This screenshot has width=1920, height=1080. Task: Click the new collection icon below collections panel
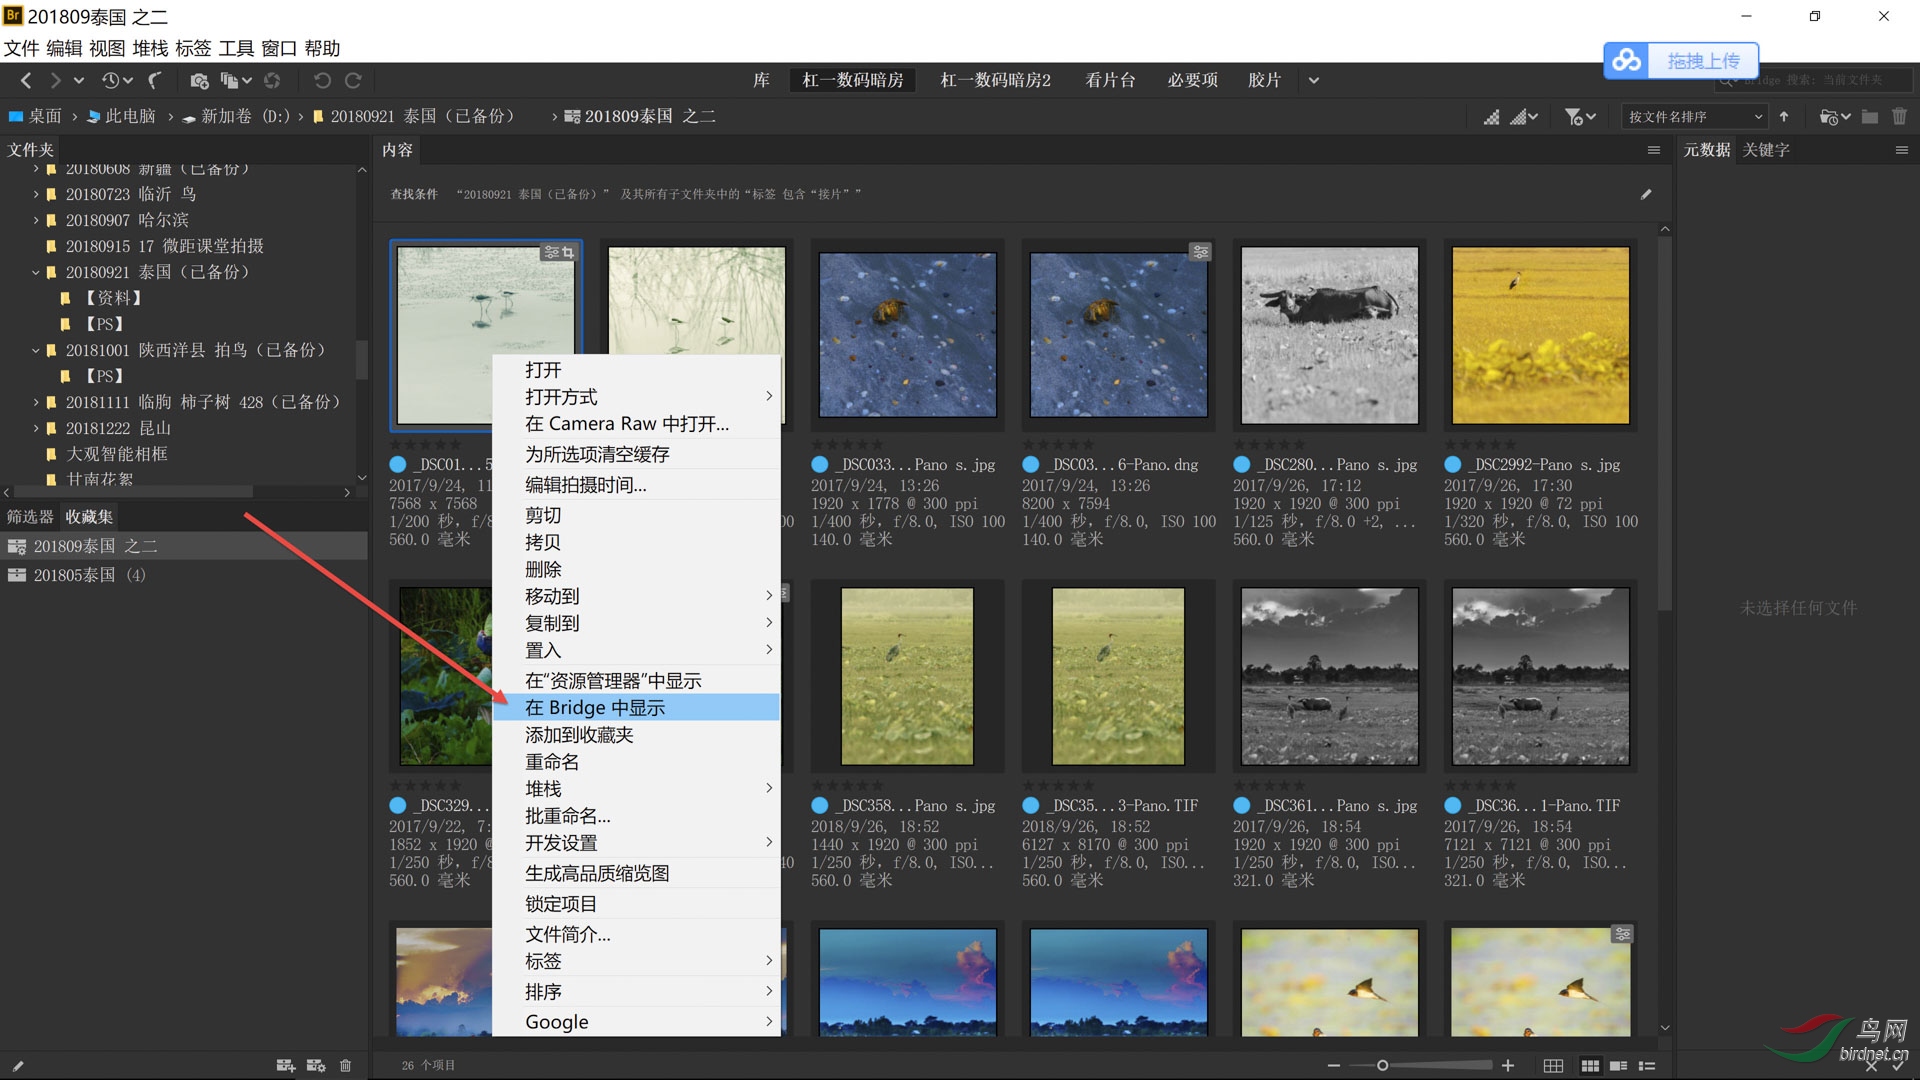point(286,1065)
